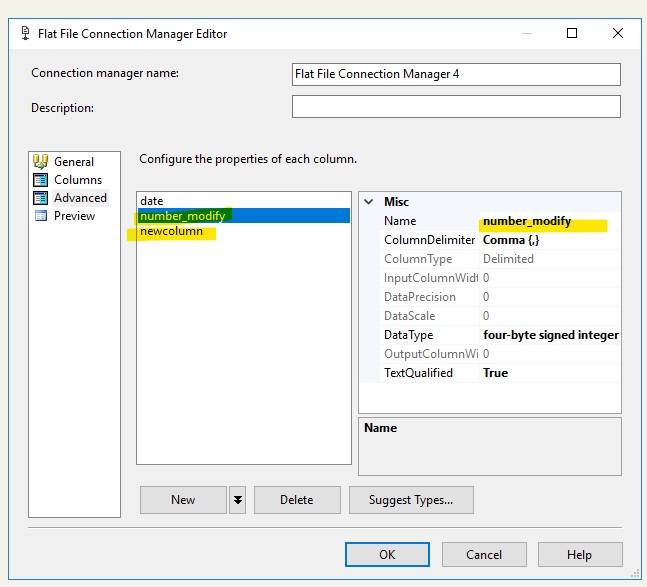This screenshot has width=647, height=587.
Task: Select the newcolumn column
Action: [x=244, y=231]
